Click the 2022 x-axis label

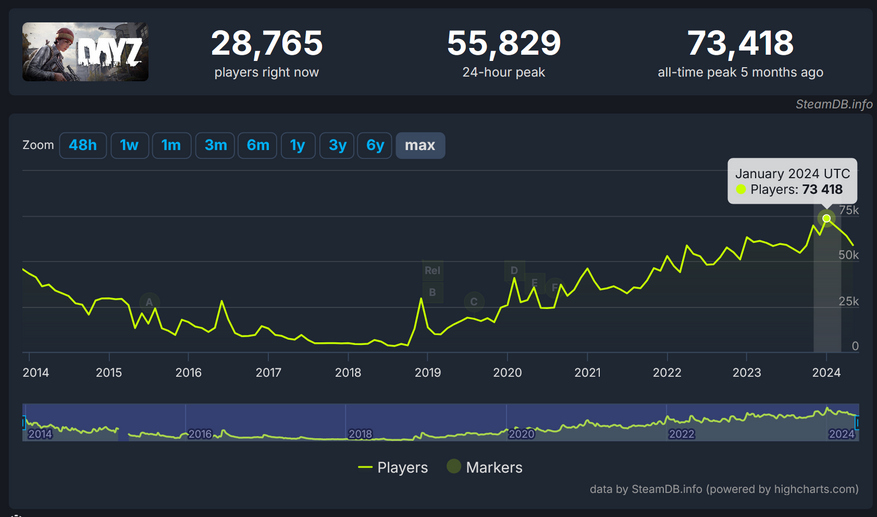[667, 373]
